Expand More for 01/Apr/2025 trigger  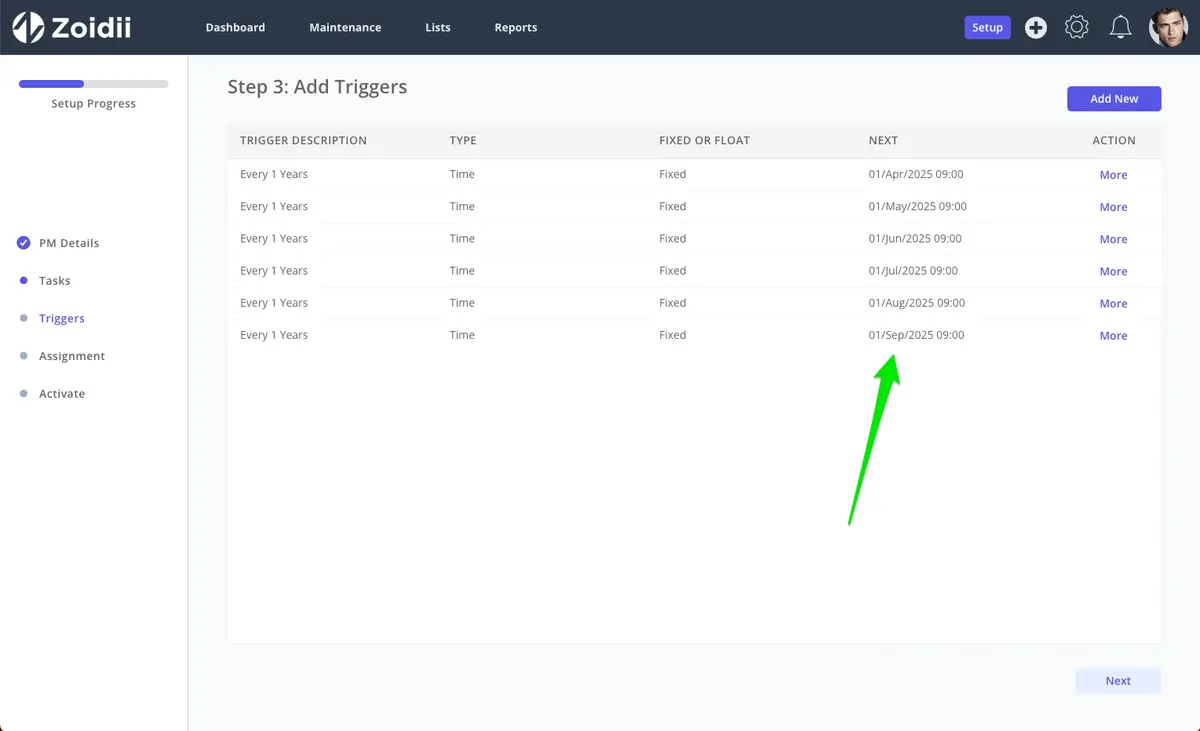[x=1113, y=175]
